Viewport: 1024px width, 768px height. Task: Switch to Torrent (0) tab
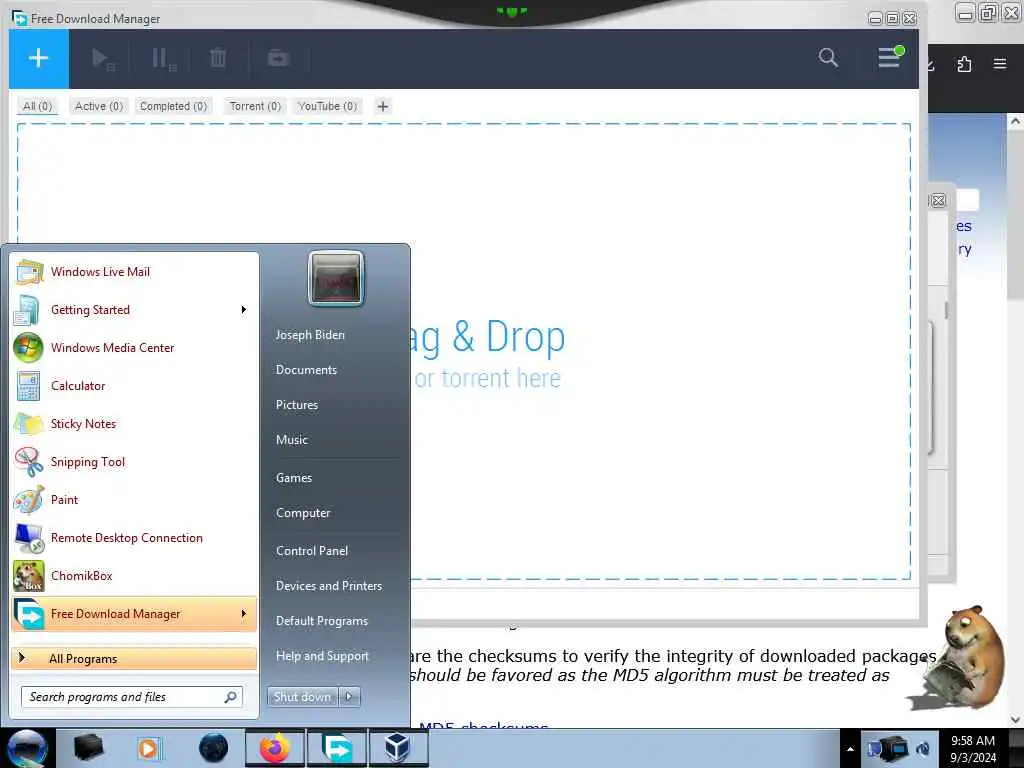(255, 106)
